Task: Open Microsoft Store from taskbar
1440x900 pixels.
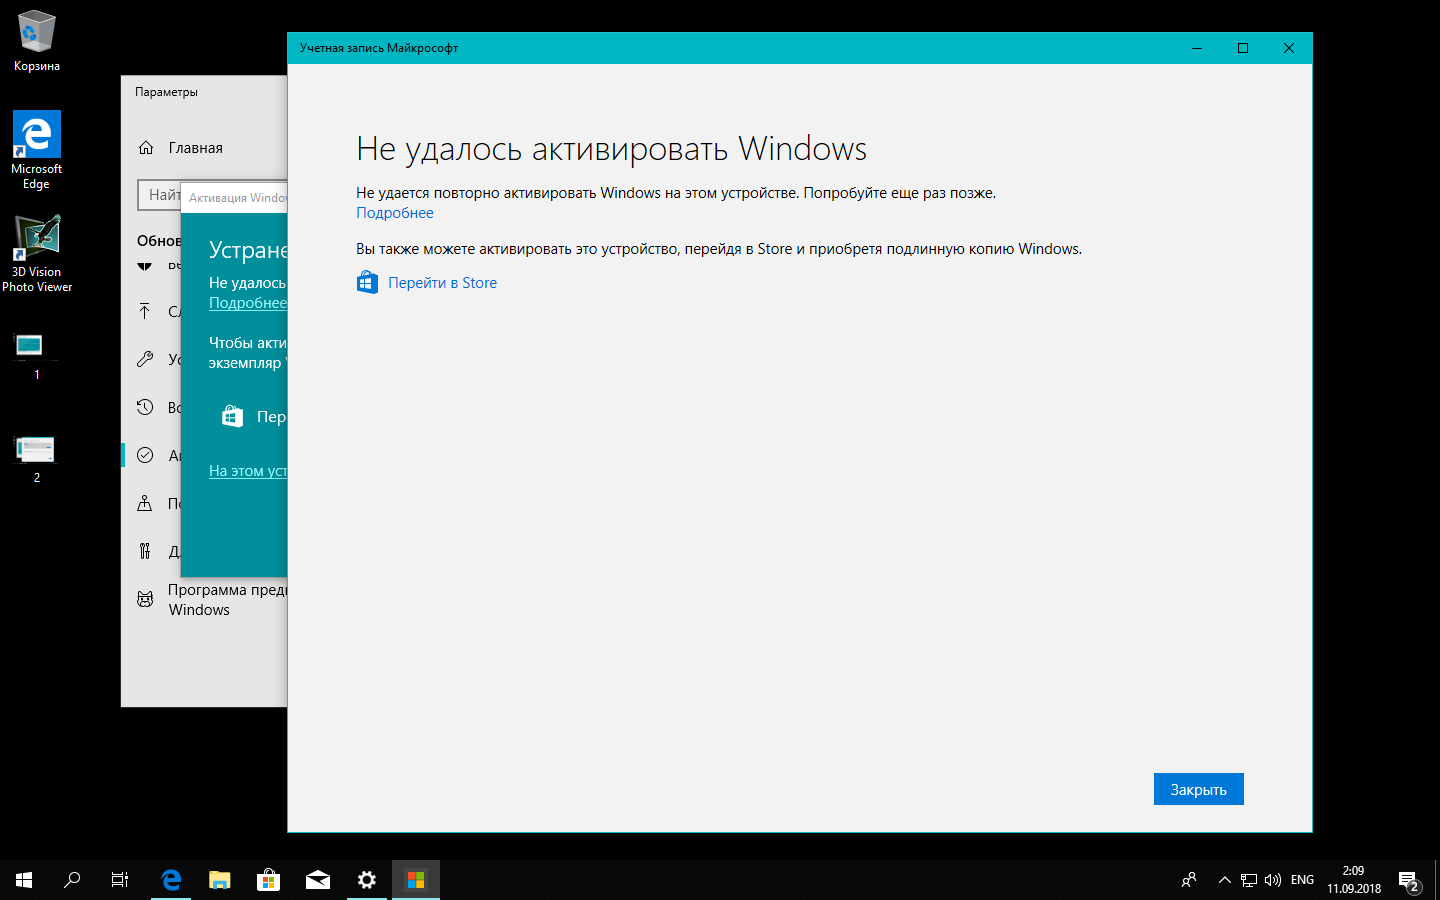Action: click(269, 880)
